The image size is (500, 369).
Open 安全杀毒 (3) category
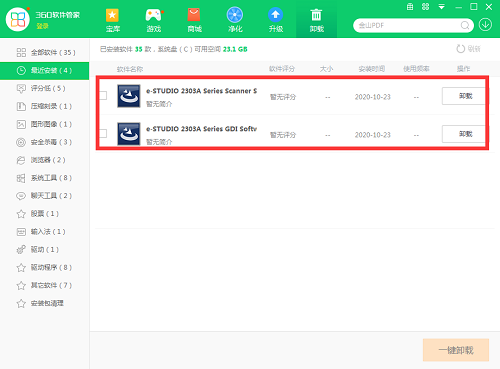tap(45, 142)
